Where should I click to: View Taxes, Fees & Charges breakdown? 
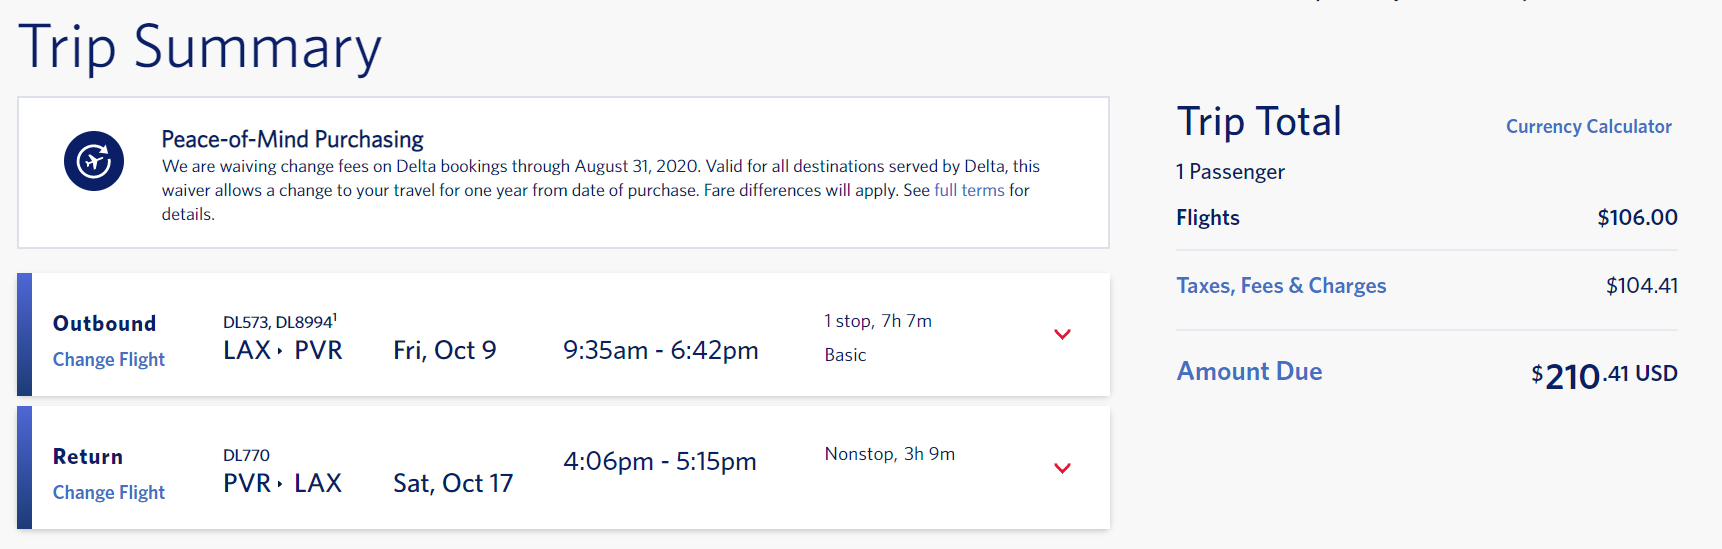(x=1281, y=286)
